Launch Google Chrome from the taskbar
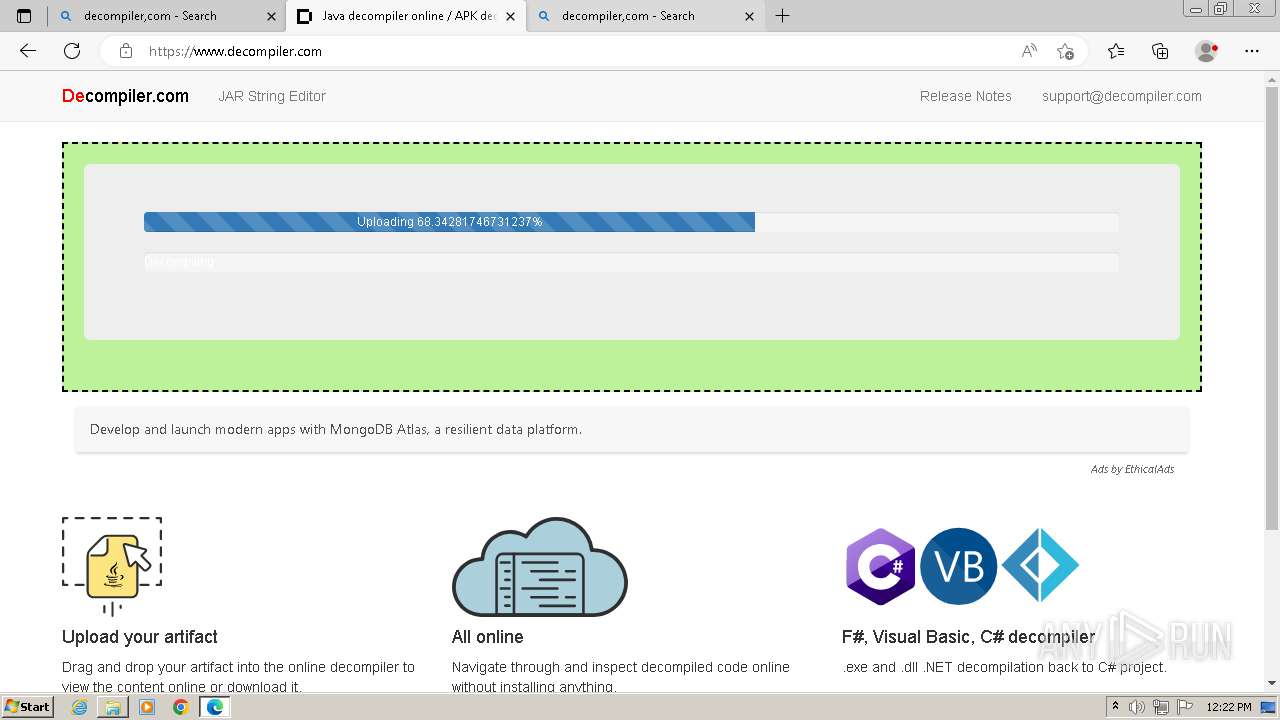The height and width of the screenshot is (720, 1280). point(180,707)
